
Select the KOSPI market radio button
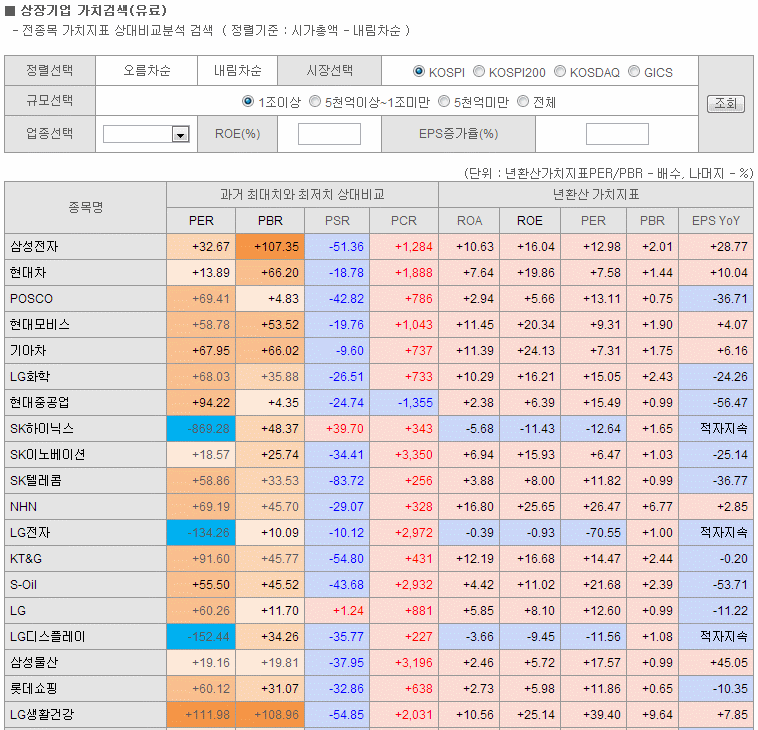click(419, 72)
